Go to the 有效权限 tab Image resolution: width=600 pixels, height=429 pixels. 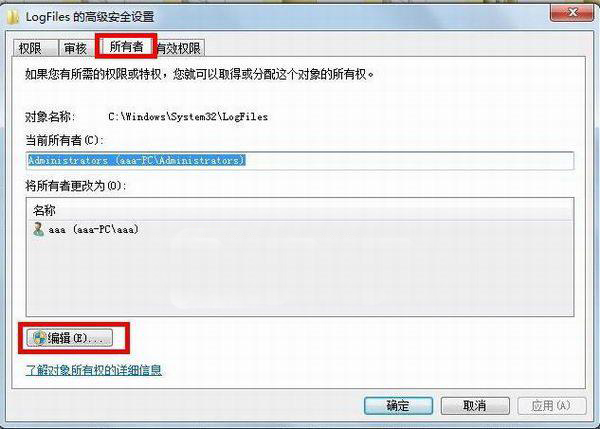179,48
